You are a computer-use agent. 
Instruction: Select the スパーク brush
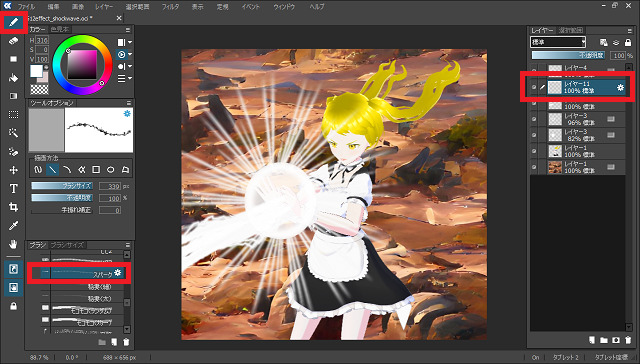[82, 273]
